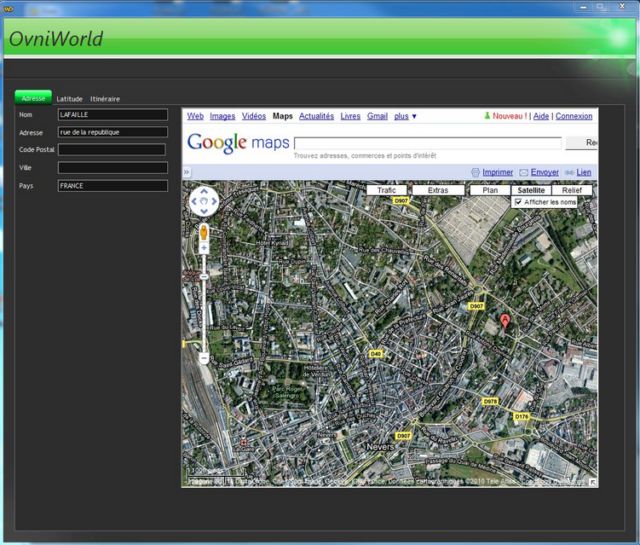The height and width of the screenshot is (545, 640).
Task: Maximize the OvniWorld window
Action: pos(600,7)
